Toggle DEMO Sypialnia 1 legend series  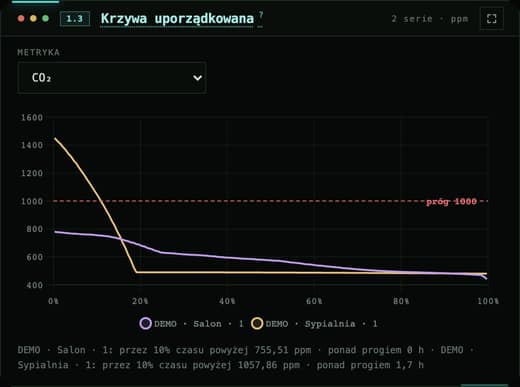tap(314, 323)
